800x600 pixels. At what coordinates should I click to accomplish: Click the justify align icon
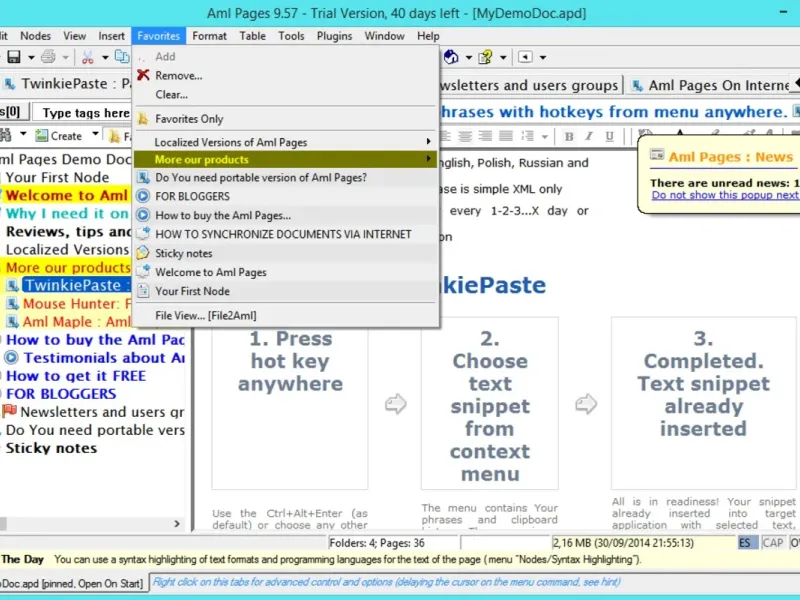click(506, 136)
